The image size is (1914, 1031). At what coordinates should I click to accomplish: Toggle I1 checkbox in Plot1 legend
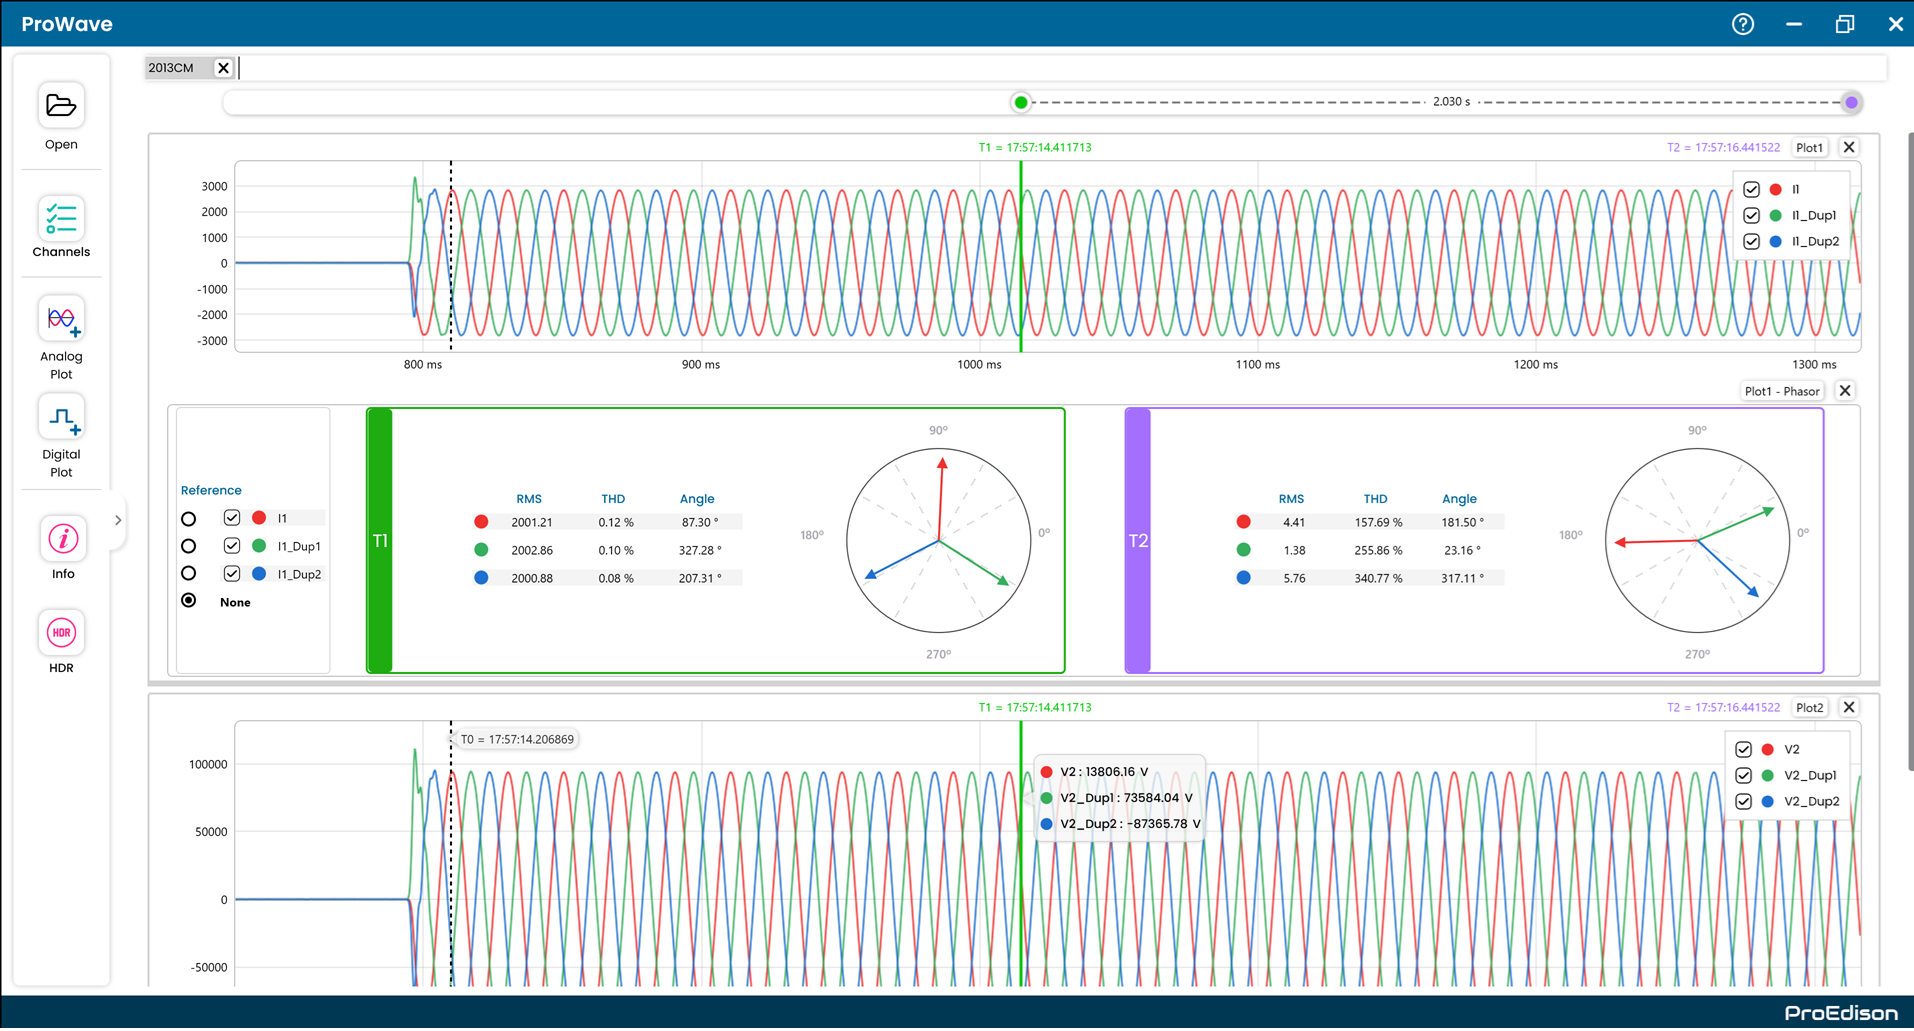click(x=1751, y=189)
